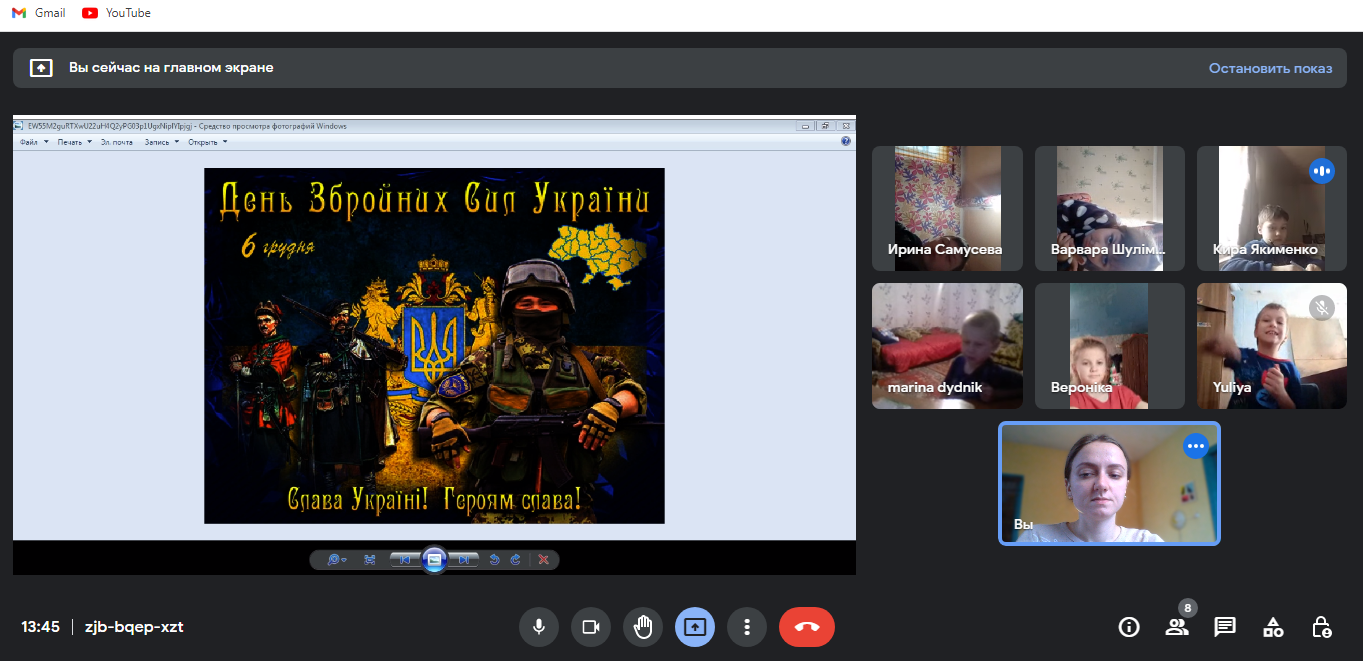Open the Файл menu in Photo Viewer
Viewport: 1363px width, 661px height.
(x=32, y=142)
